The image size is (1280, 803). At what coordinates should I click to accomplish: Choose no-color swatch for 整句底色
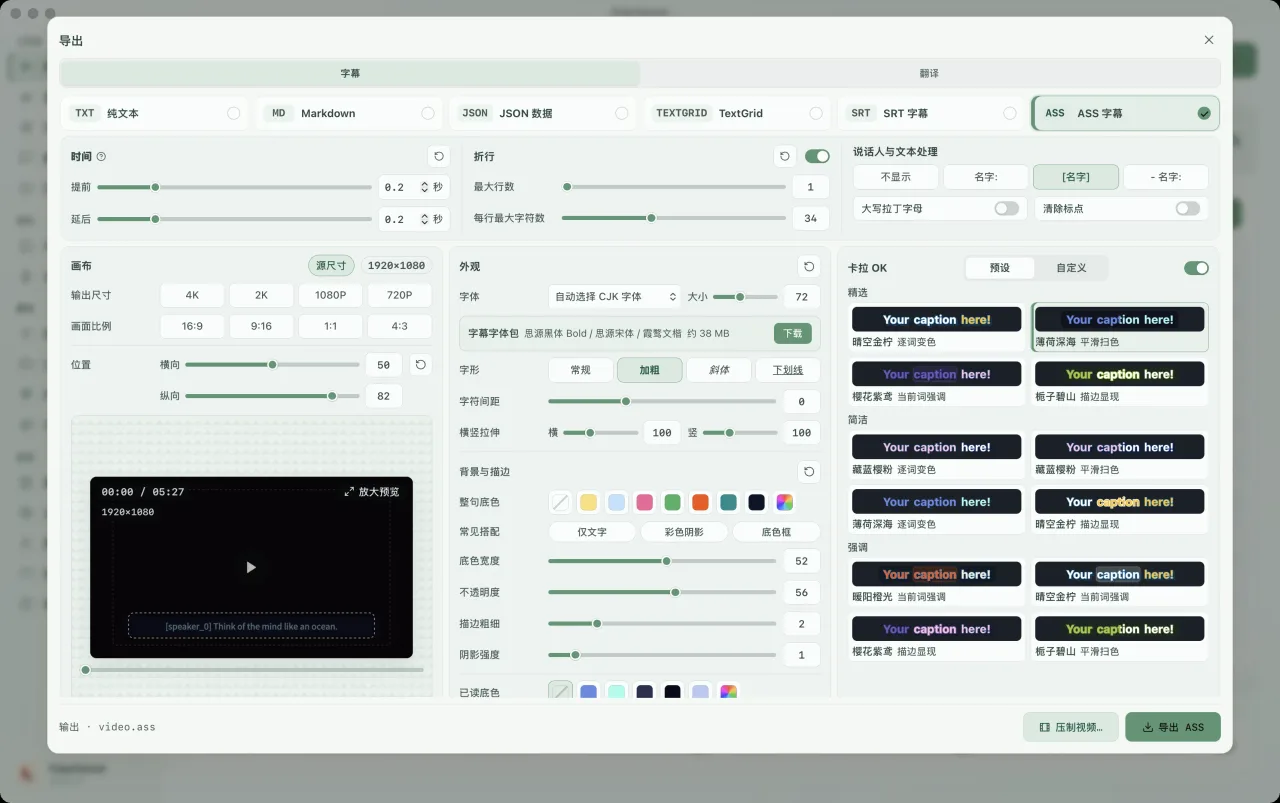pyautogui.click(x=561, y=502)
